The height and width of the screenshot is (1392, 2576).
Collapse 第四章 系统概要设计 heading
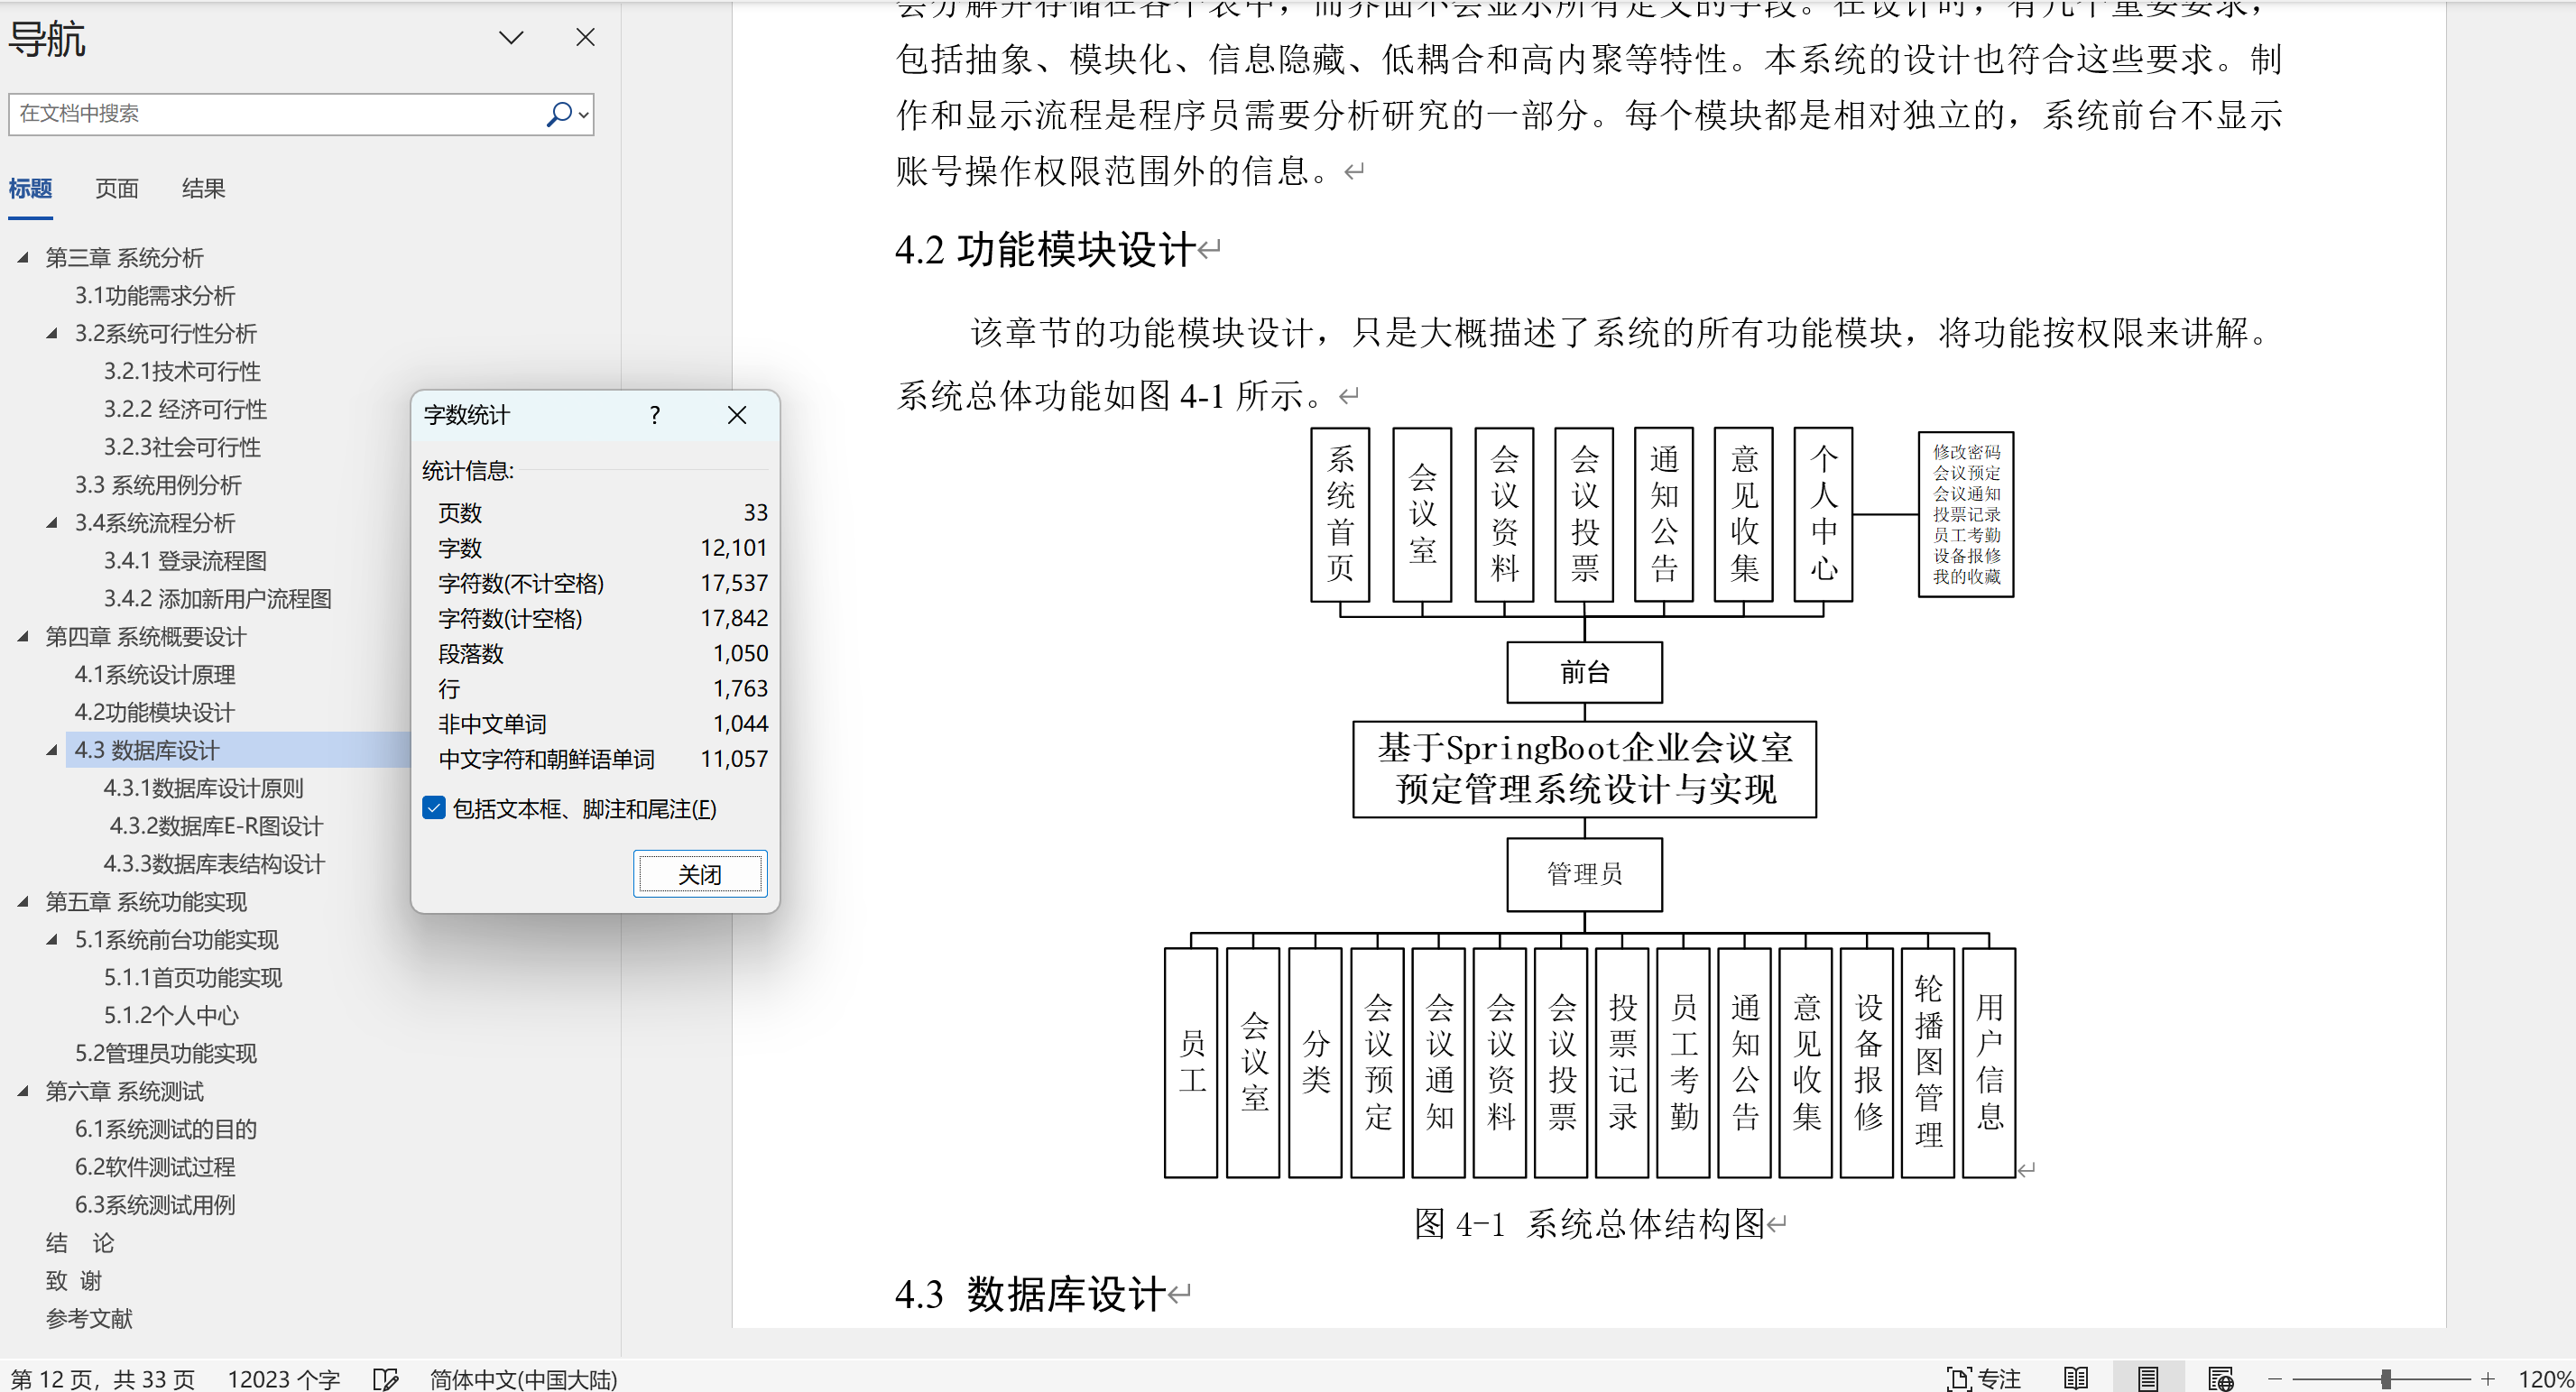(x=23, y=636)
